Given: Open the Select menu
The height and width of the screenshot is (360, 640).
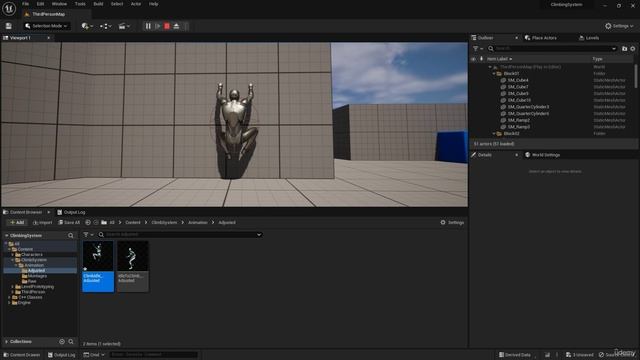Looking at the screenshot, I should [117, 4].
